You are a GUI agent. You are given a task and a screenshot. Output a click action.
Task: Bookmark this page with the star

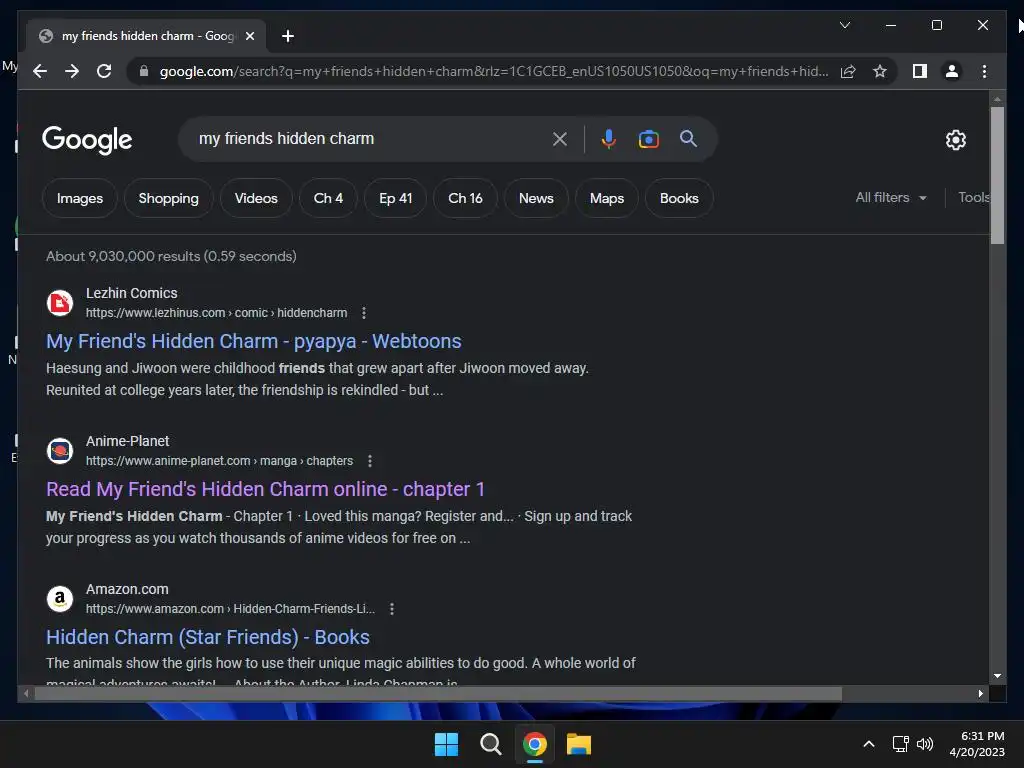click(880, 71)
